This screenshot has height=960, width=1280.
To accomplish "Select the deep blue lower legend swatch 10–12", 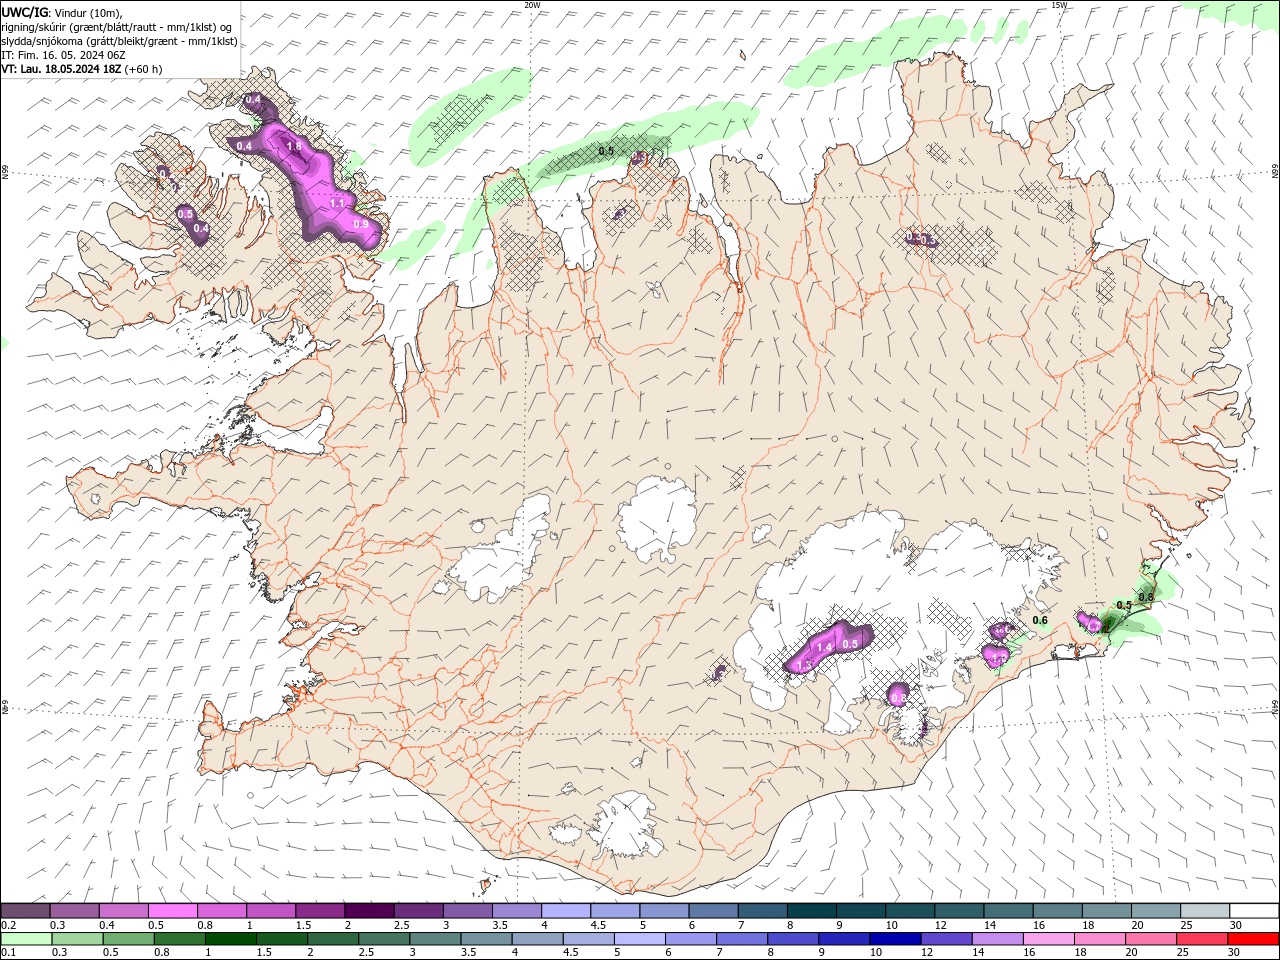I will click(894, 939).
